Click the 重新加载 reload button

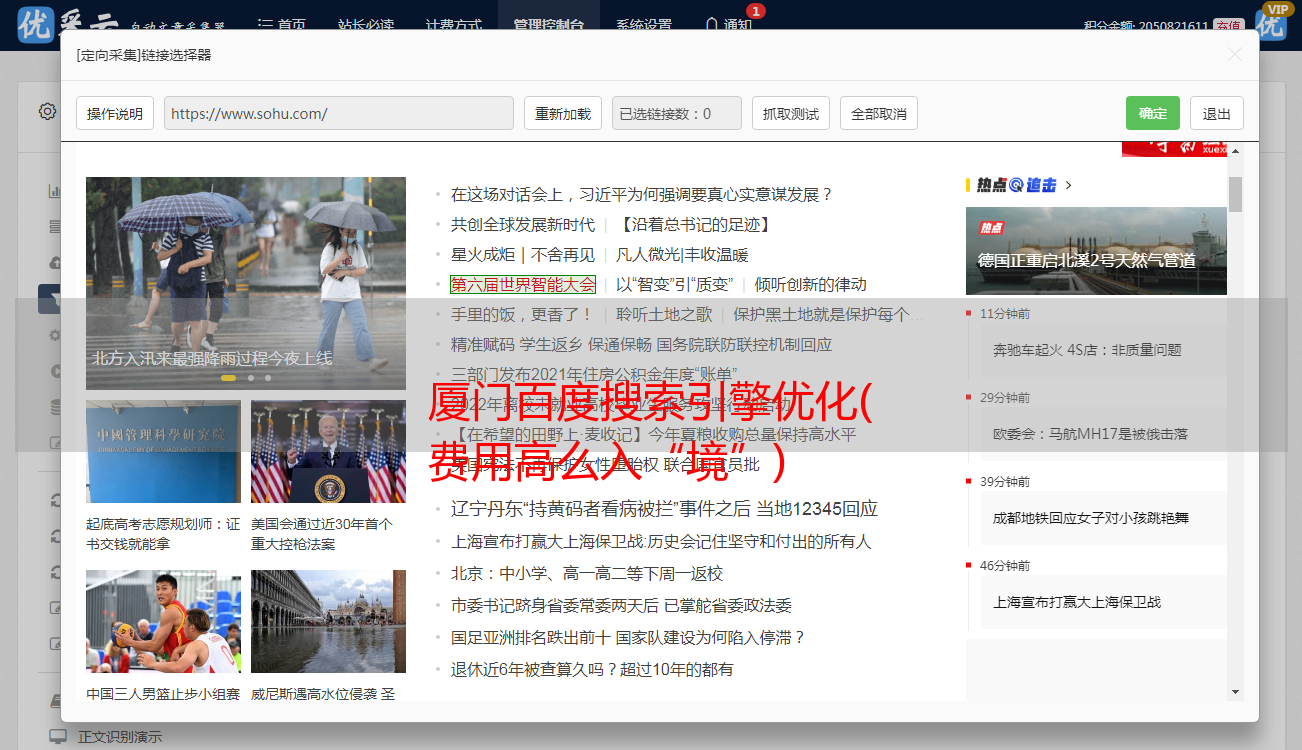(563, 113)
